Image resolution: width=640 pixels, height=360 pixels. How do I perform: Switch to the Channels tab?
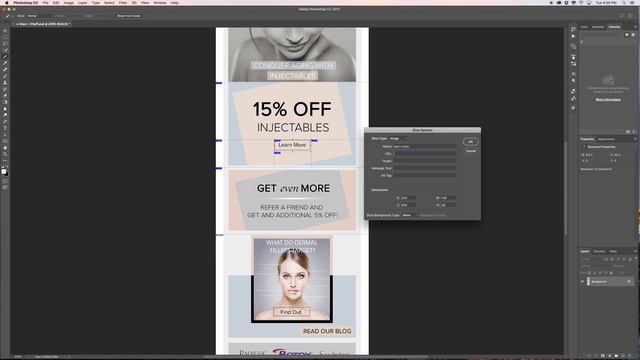pos(600,251)
